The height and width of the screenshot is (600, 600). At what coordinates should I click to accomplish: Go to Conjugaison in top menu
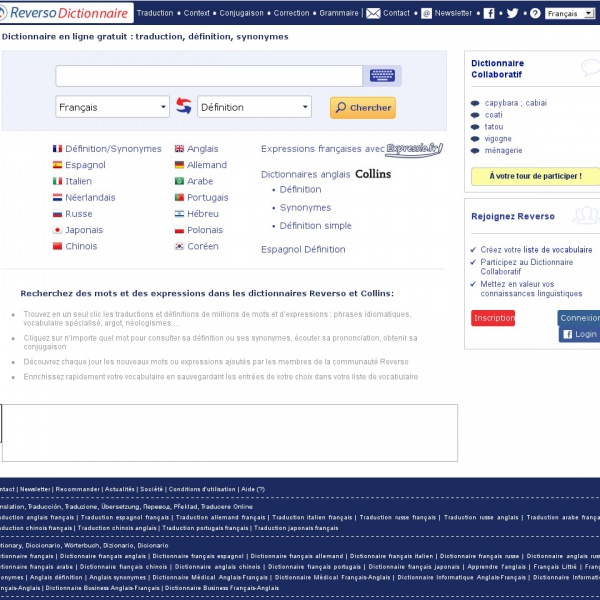tap(242, 13)
